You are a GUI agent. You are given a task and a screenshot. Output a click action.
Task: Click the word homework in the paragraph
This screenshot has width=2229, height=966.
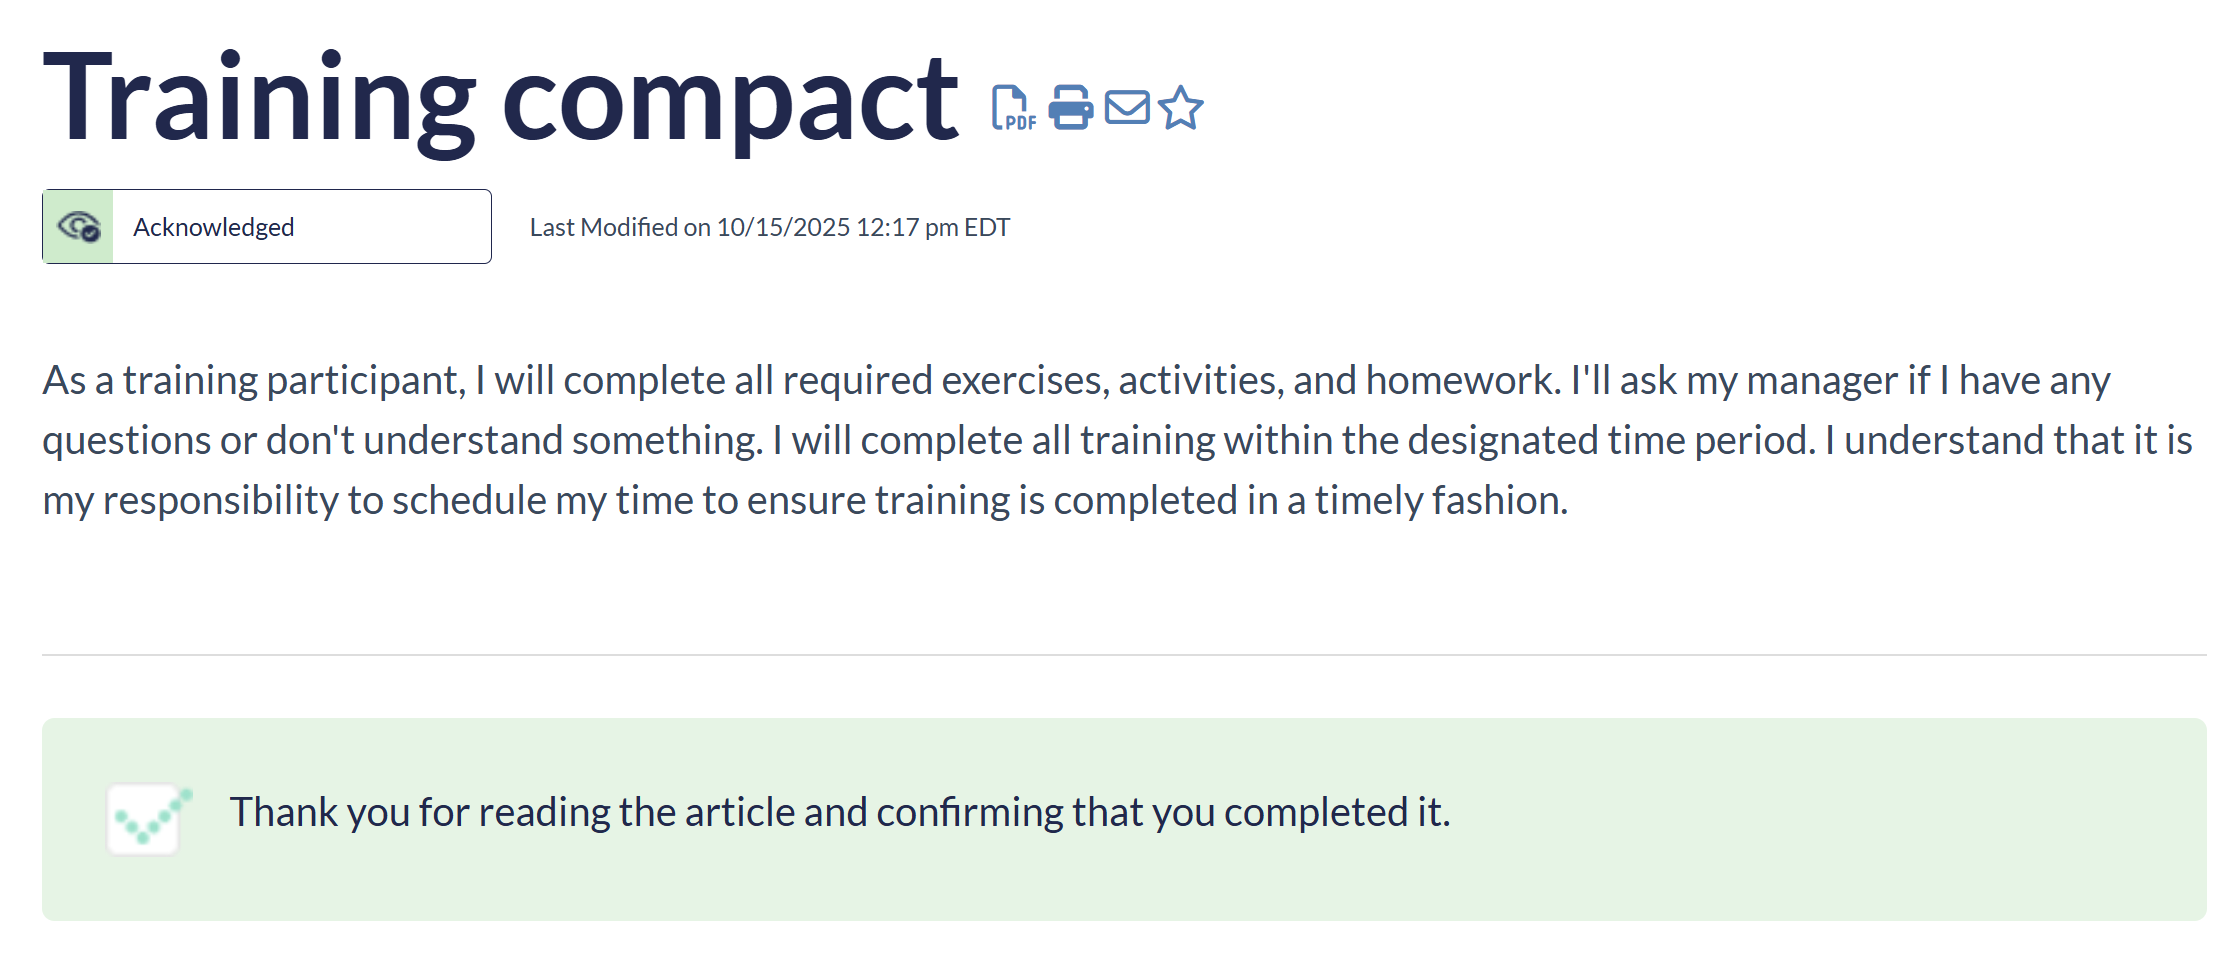tap(1462, 381)
